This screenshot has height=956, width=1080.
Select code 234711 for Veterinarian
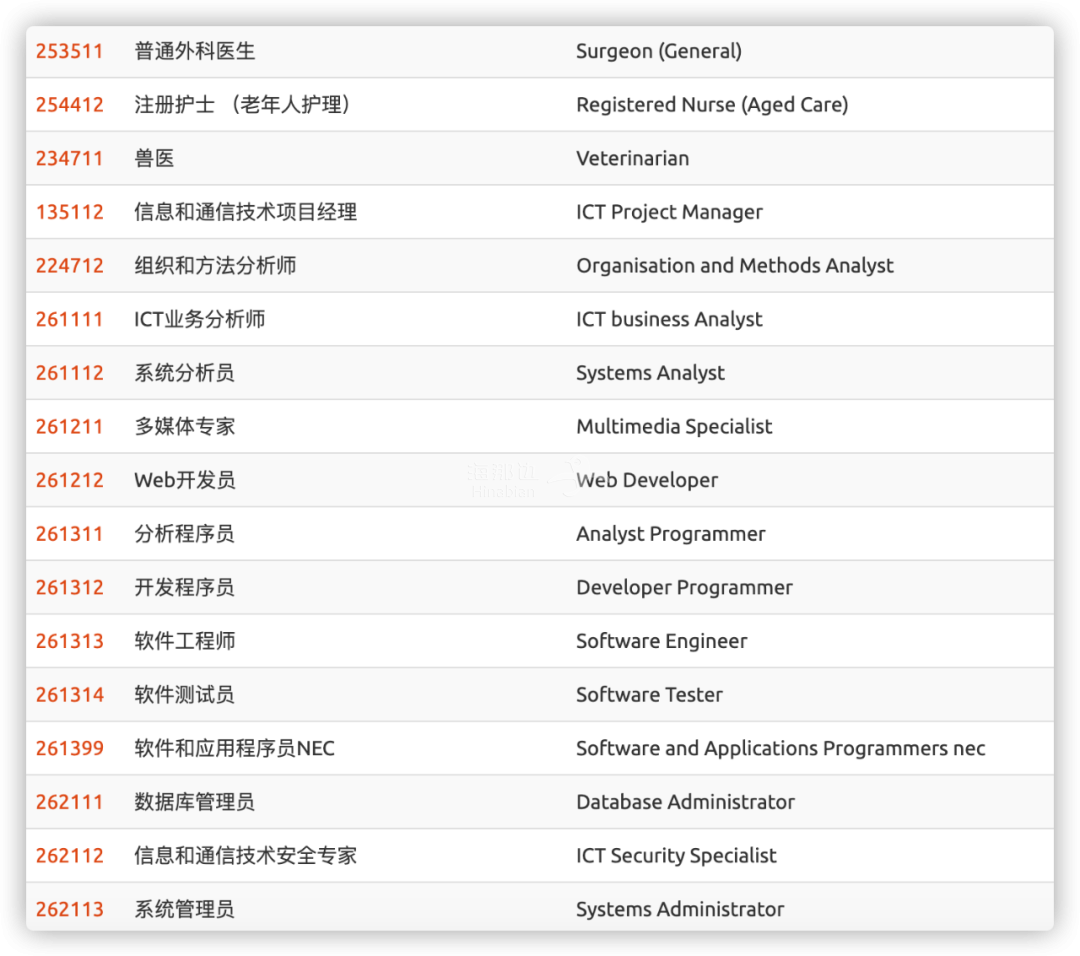[70, 158]
